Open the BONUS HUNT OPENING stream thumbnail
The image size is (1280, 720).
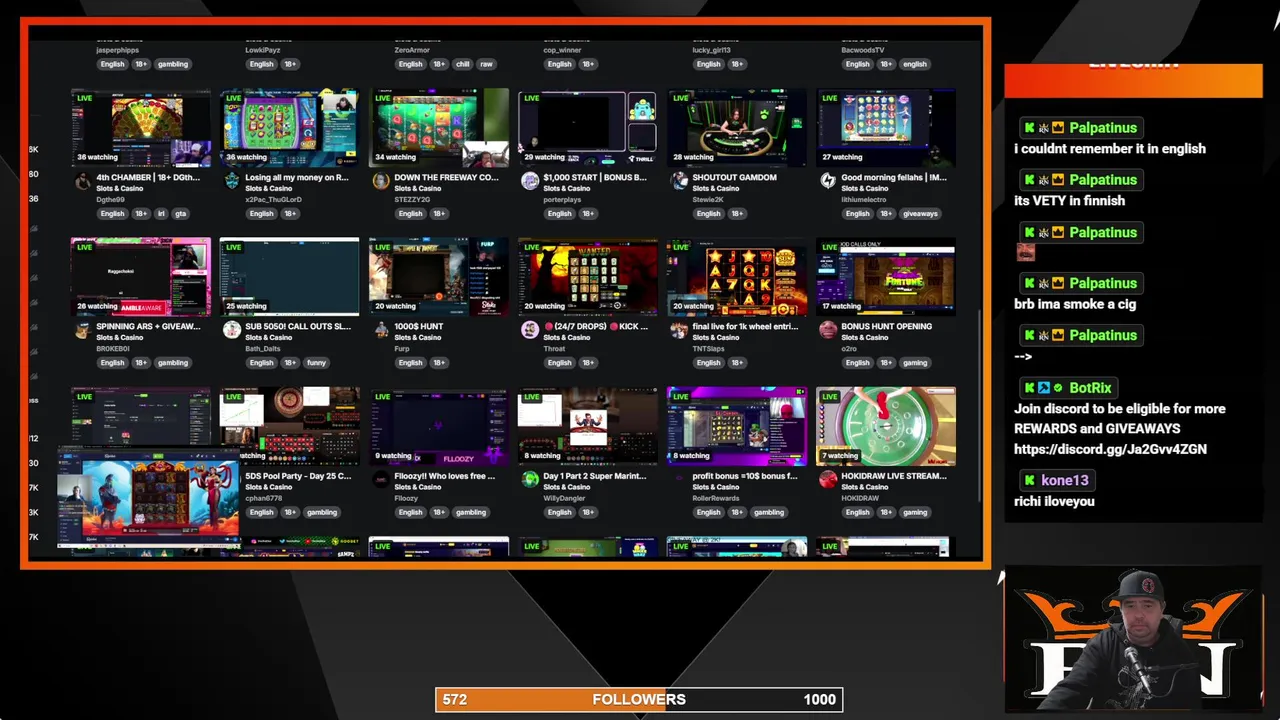point(886,276)
